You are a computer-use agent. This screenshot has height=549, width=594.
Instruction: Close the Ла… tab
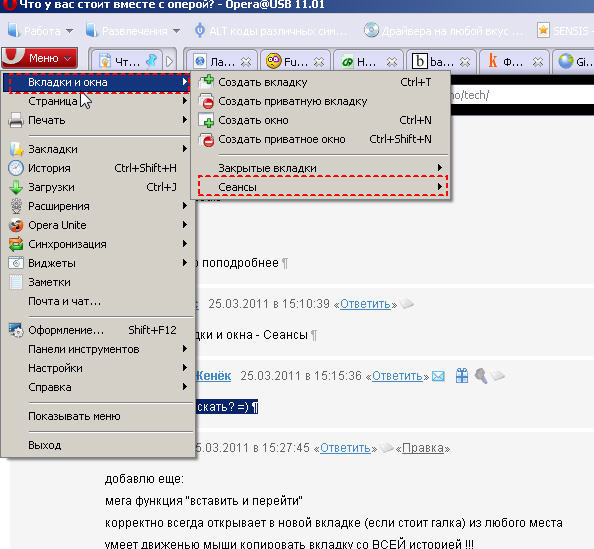246,61
